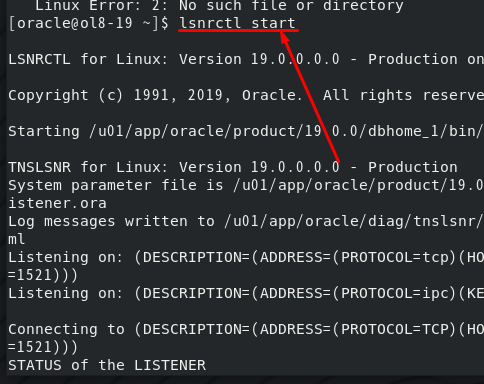Click the 'Linux Error: 2: No such file' line
The width and height of the screenshot is (484, 384).
pyautogui.click(x=219, y=5)
